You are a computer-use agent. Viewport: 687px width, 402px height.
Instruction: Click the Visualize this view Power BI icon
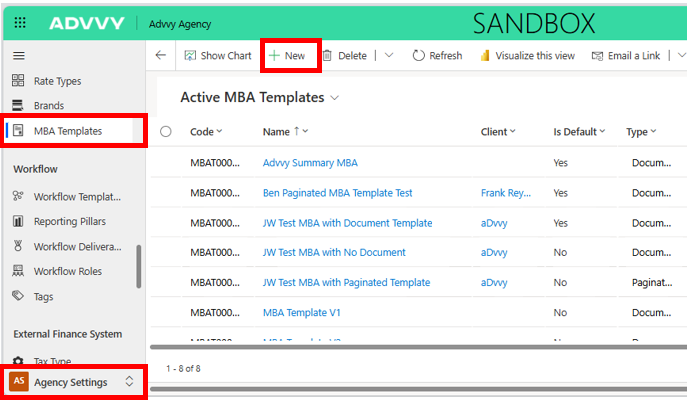pos(485,55)
